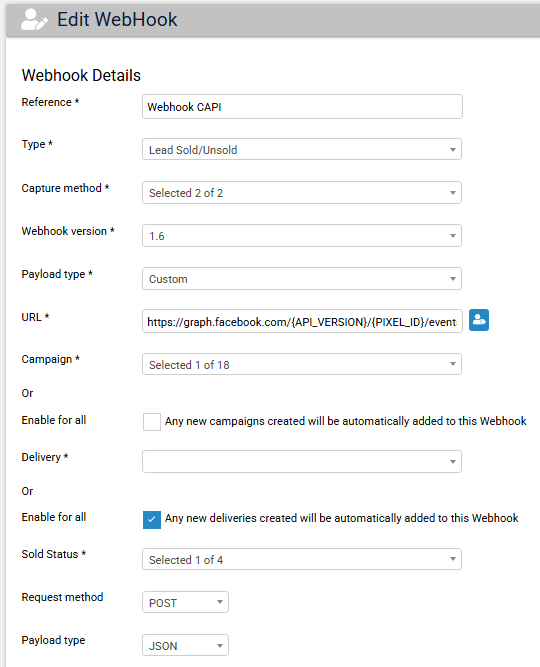Image resolution: width=540 pixels, height=667 pixels.
Task: Open Payload type dropdown set to Custom
Action: coord(302,279)
